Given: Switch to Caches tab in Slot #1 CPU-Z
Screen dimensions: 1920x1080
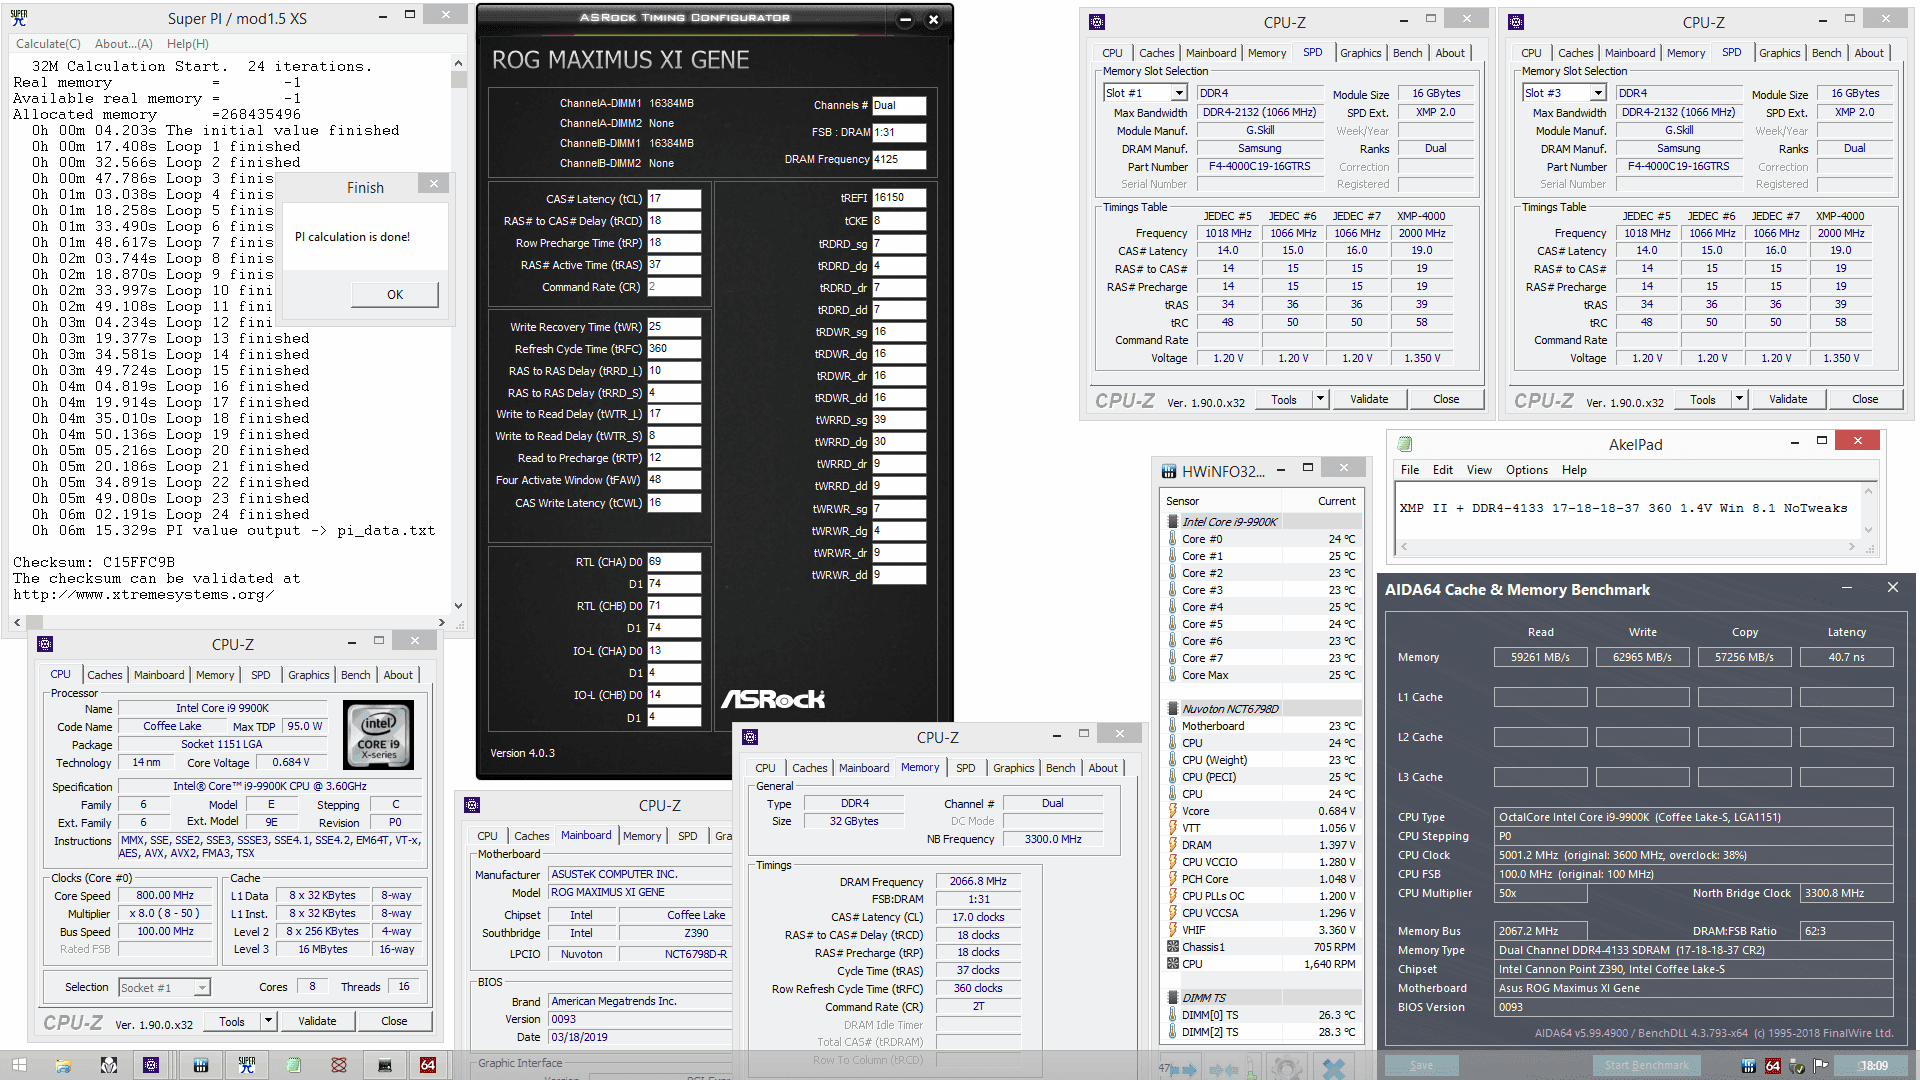Looking at the screenshot, I should (1156, 53).
